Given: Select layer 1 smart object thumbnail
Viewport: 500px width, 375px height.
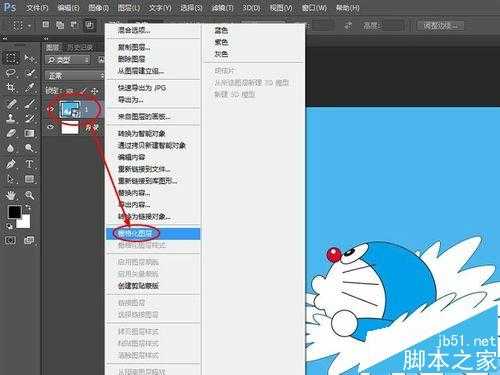Looking at the screenshot, I should click(x=70, y=109).
